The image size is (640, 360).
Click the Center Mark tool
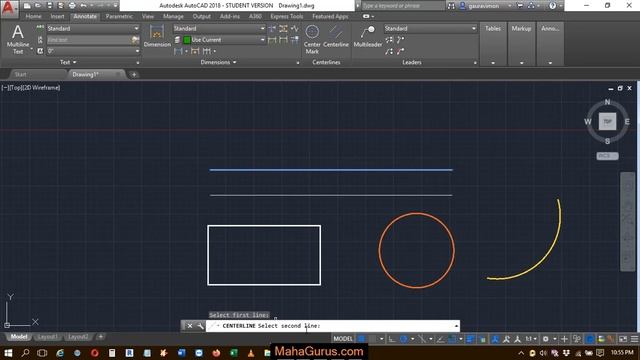point(312,40)
